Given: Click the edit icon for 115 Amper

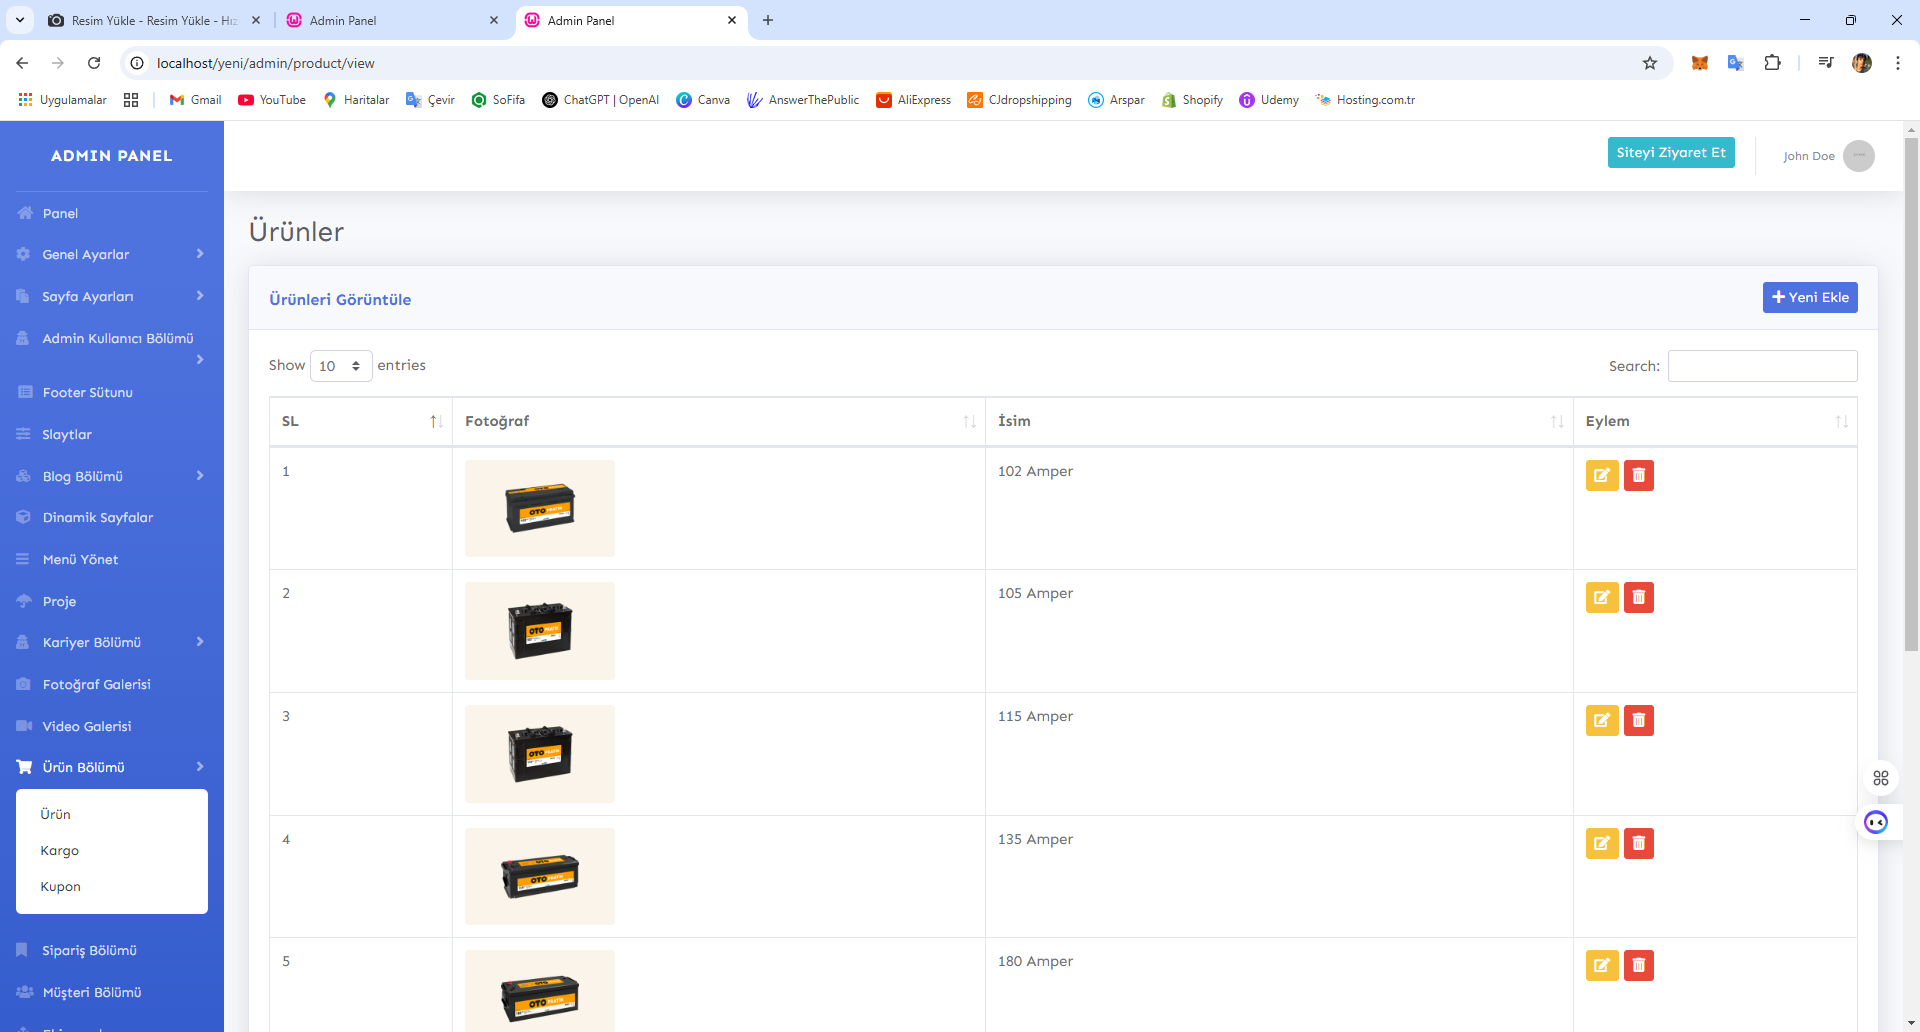Looking at the screenshot, I should click(x=1601, y=721).
